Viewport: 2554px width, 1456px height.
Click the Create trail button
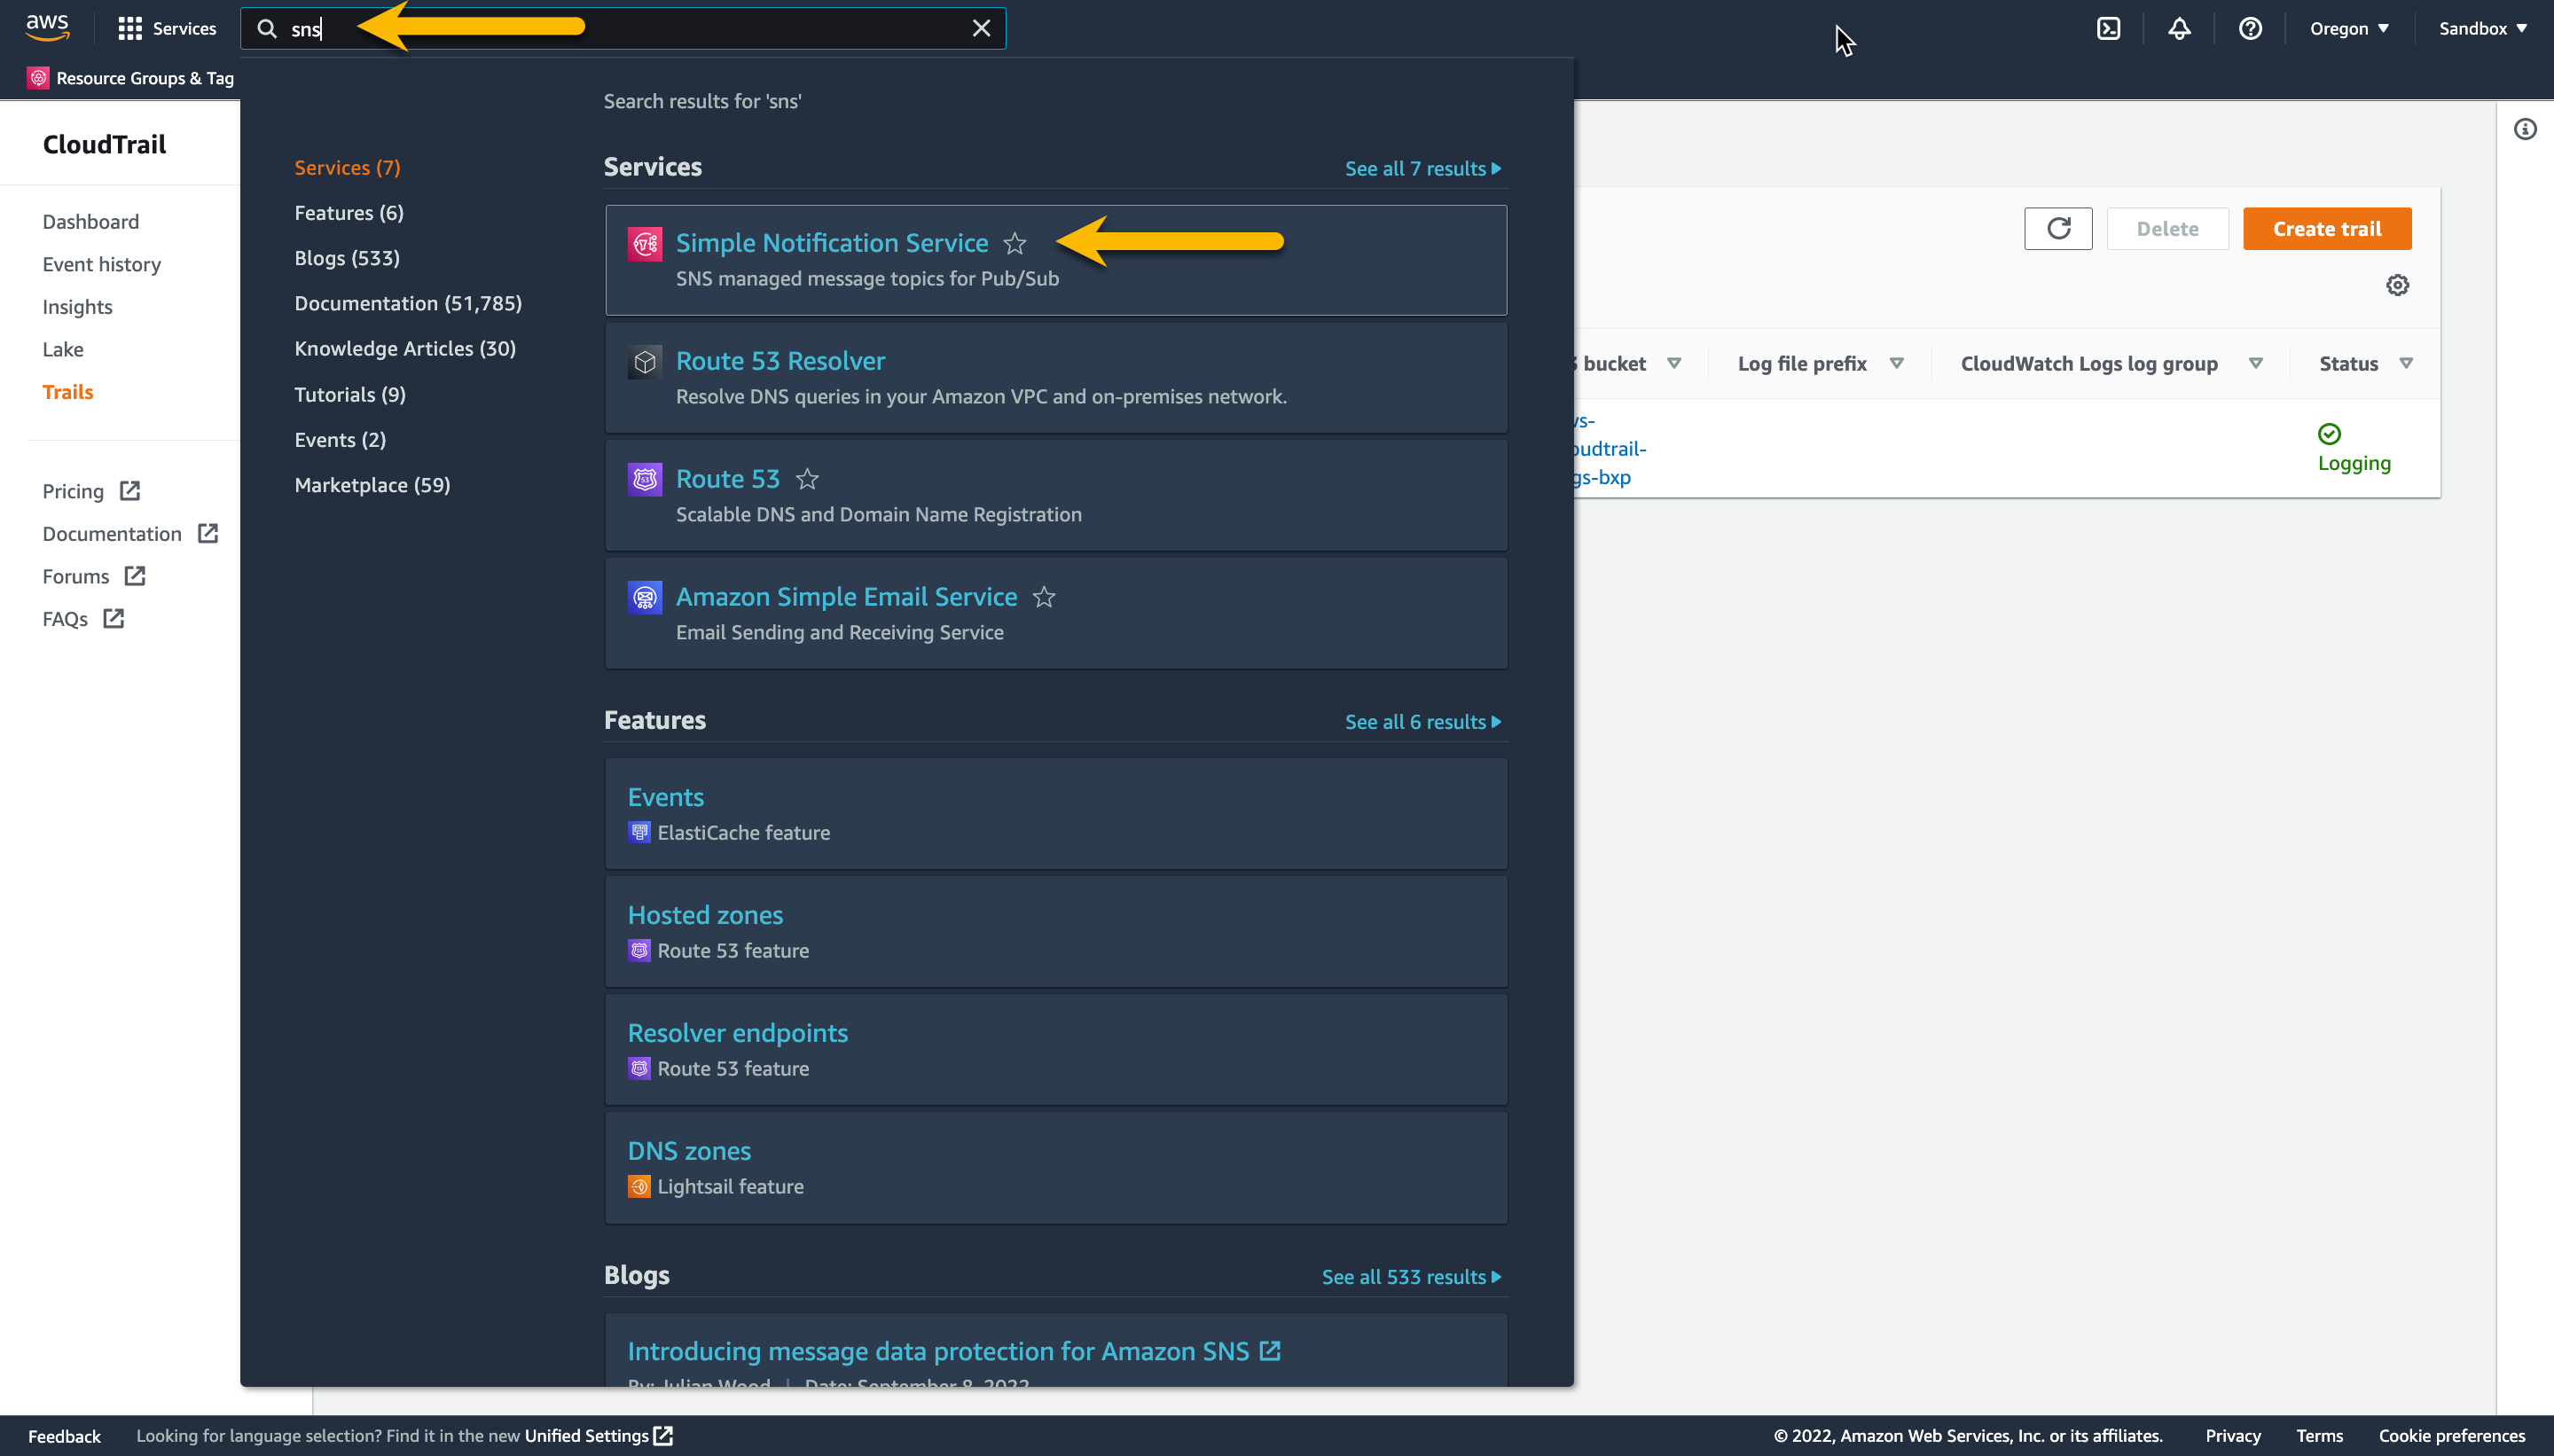(2327, 229)
